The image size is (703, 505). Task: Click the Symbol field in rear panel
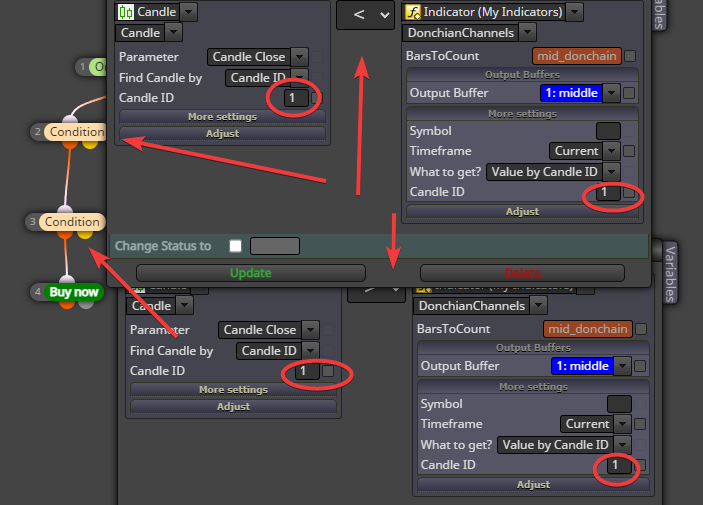[x=620, y=404]
